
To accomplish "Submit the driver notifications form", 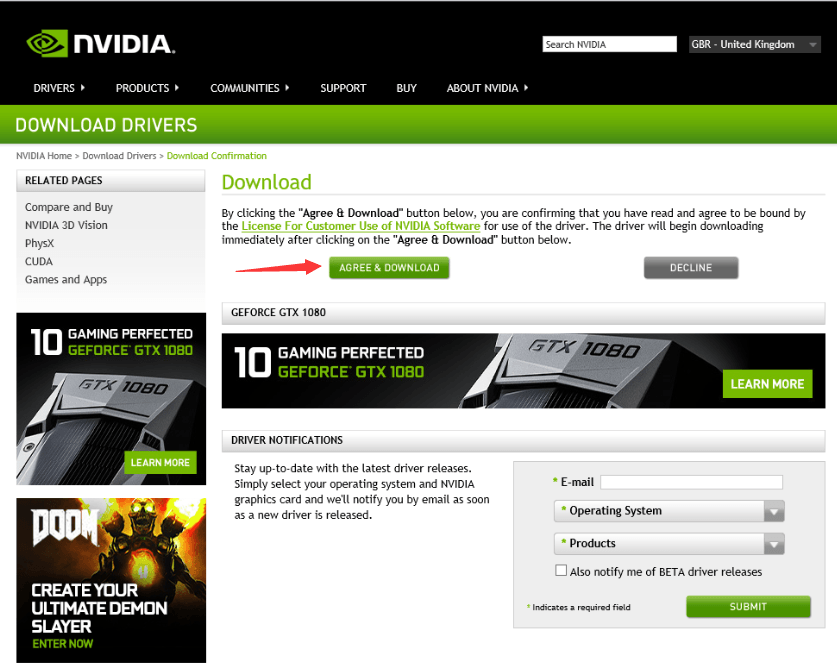I will pos(748,606).
